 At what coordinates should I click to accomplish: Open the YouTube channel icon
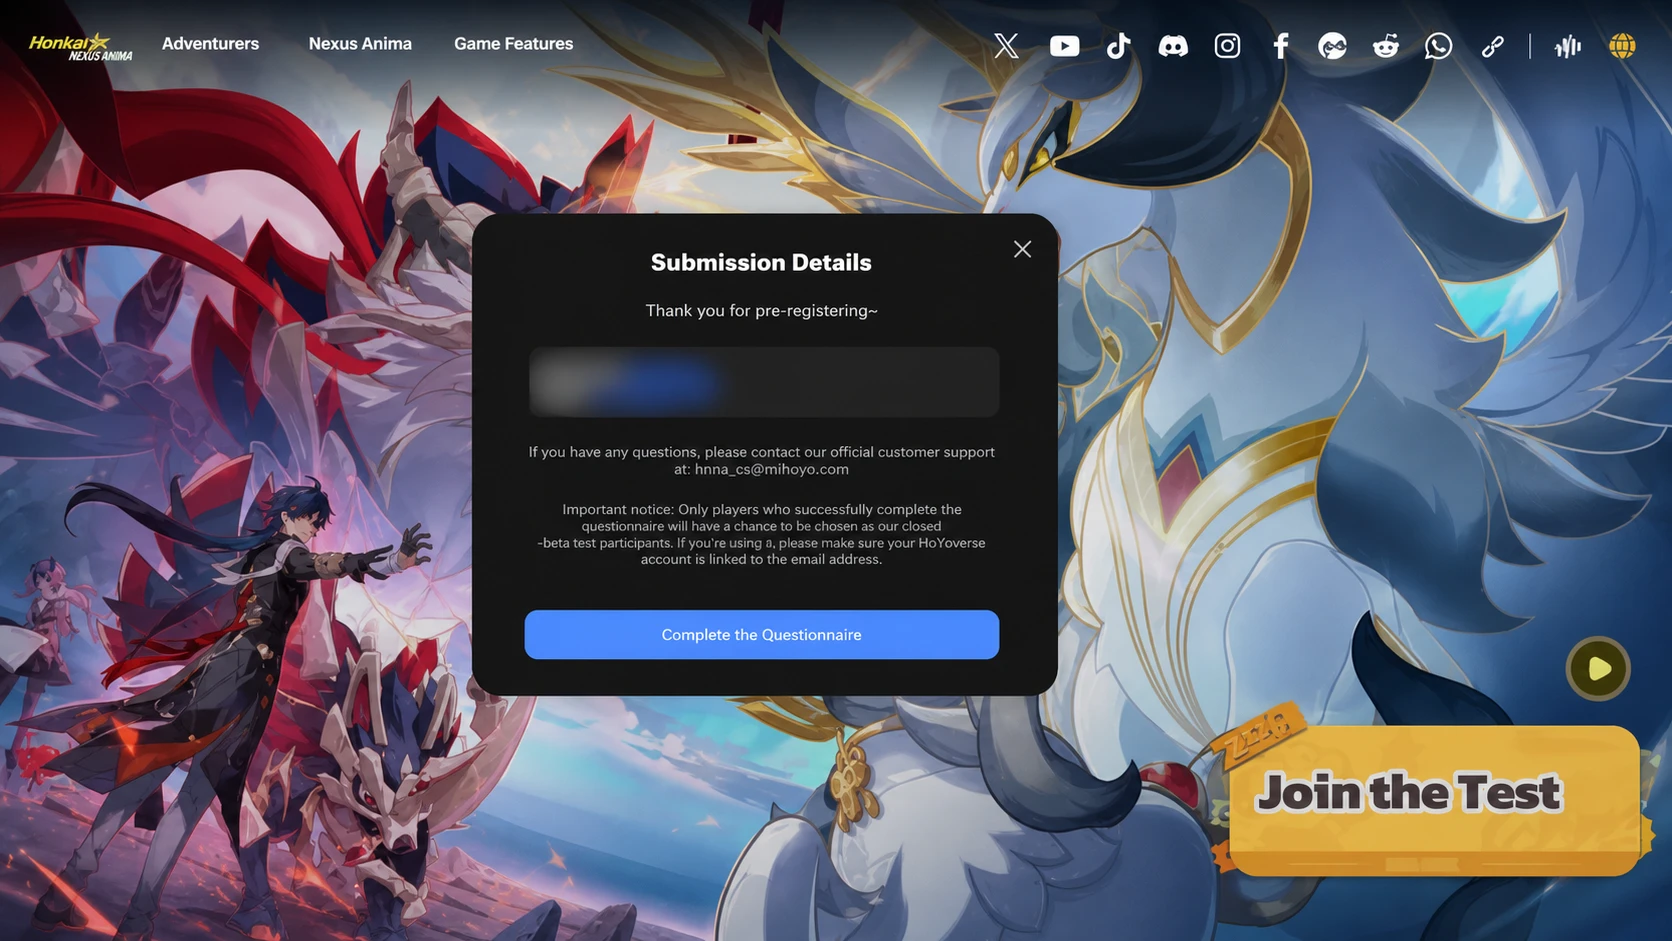click(1064, 46)
